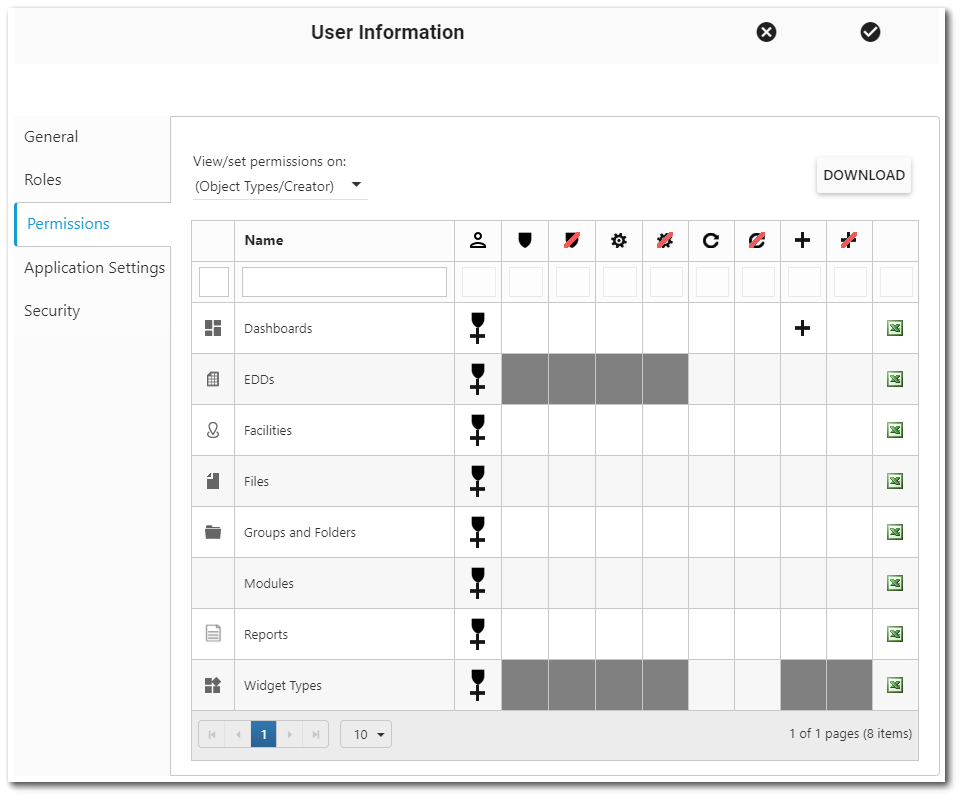This screenshot has height=798, width=961.
Task: Click the Excel export icon for Reports
Action: [895, 634]
